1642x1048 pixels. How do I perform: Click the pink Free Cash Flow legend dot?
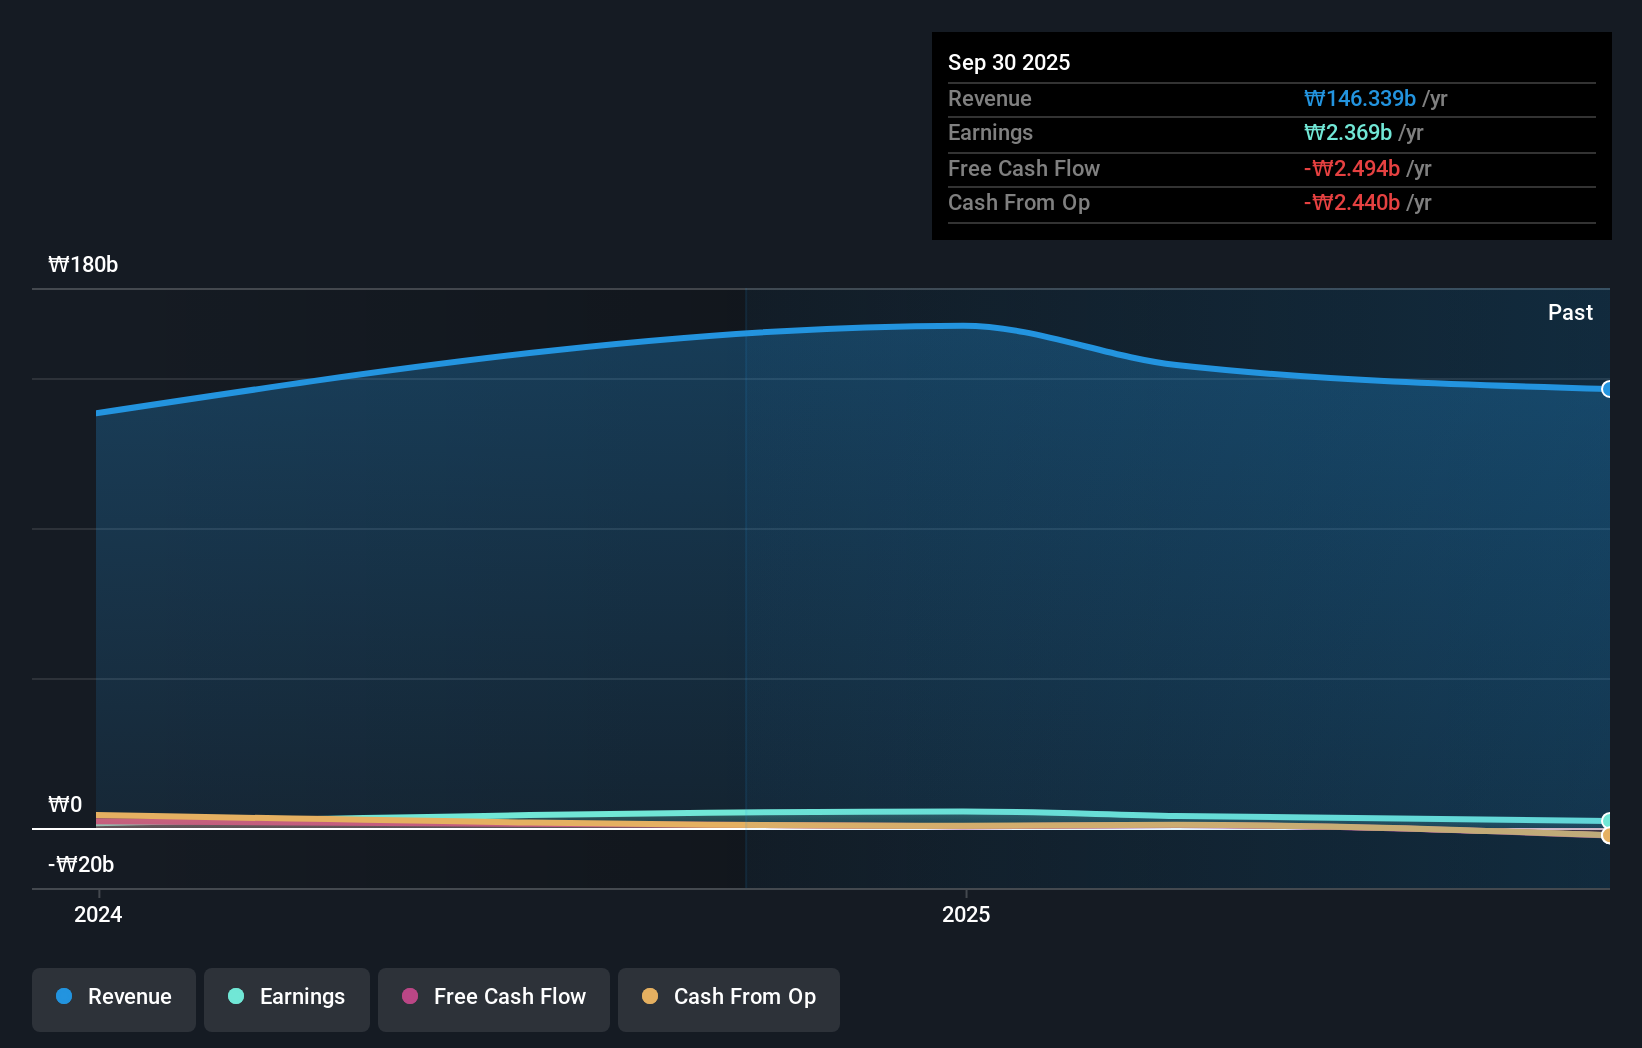(409, 997)
